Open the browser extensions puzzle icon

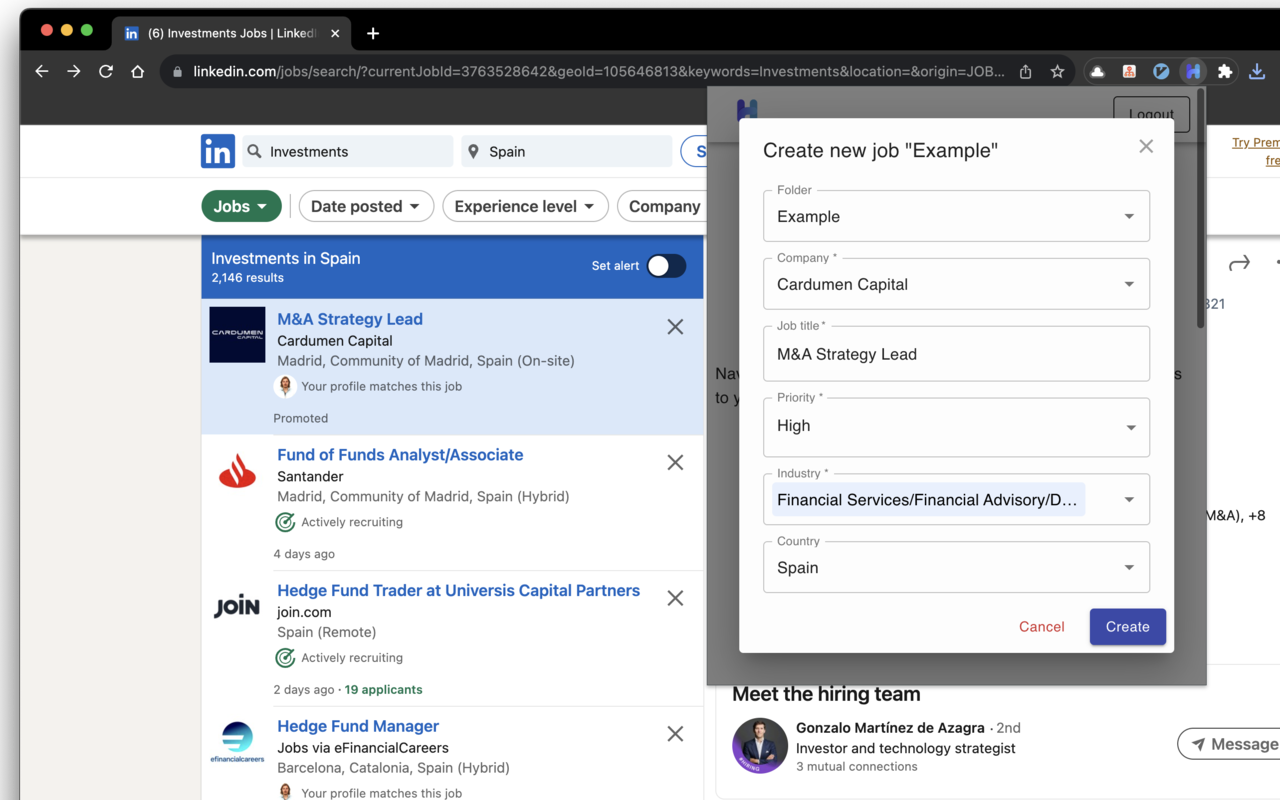click(x=1225, y=72)
